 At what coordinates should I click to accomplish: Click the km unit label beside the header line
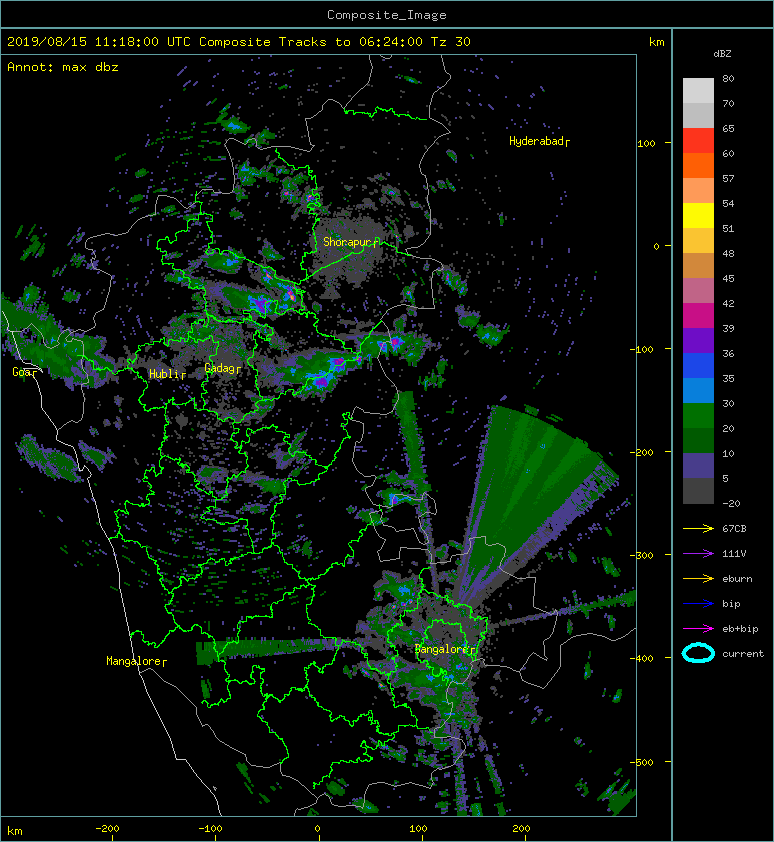coord(656,42)
